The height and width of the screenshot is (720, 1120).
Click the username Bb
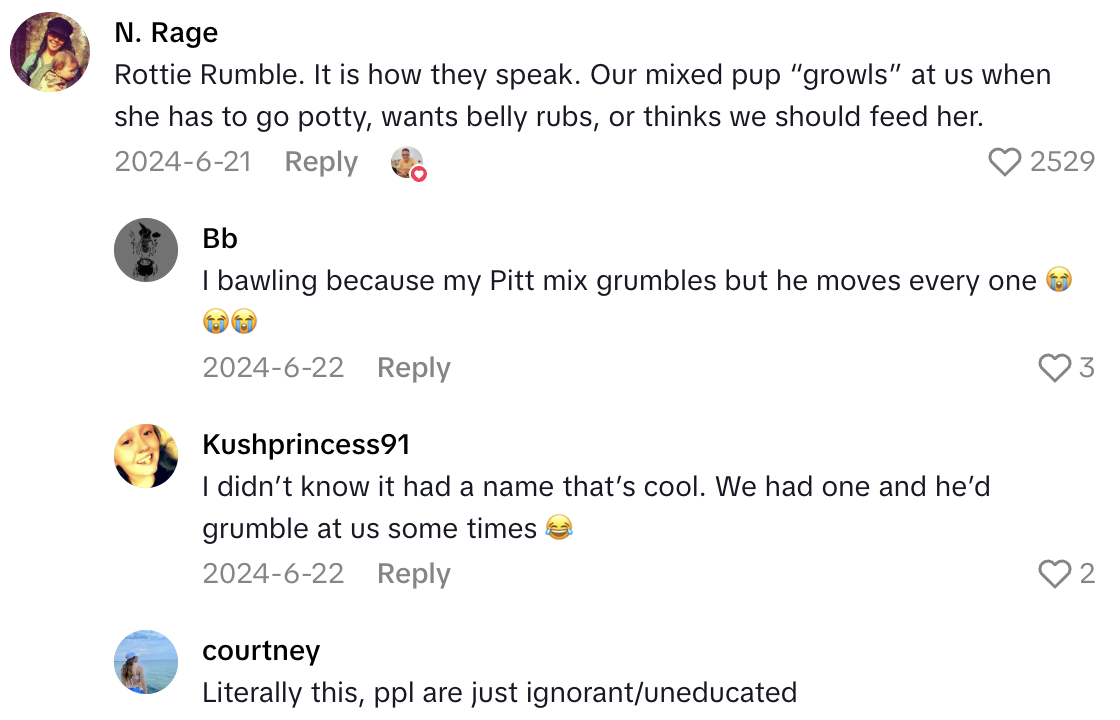(x=220, y=238)
